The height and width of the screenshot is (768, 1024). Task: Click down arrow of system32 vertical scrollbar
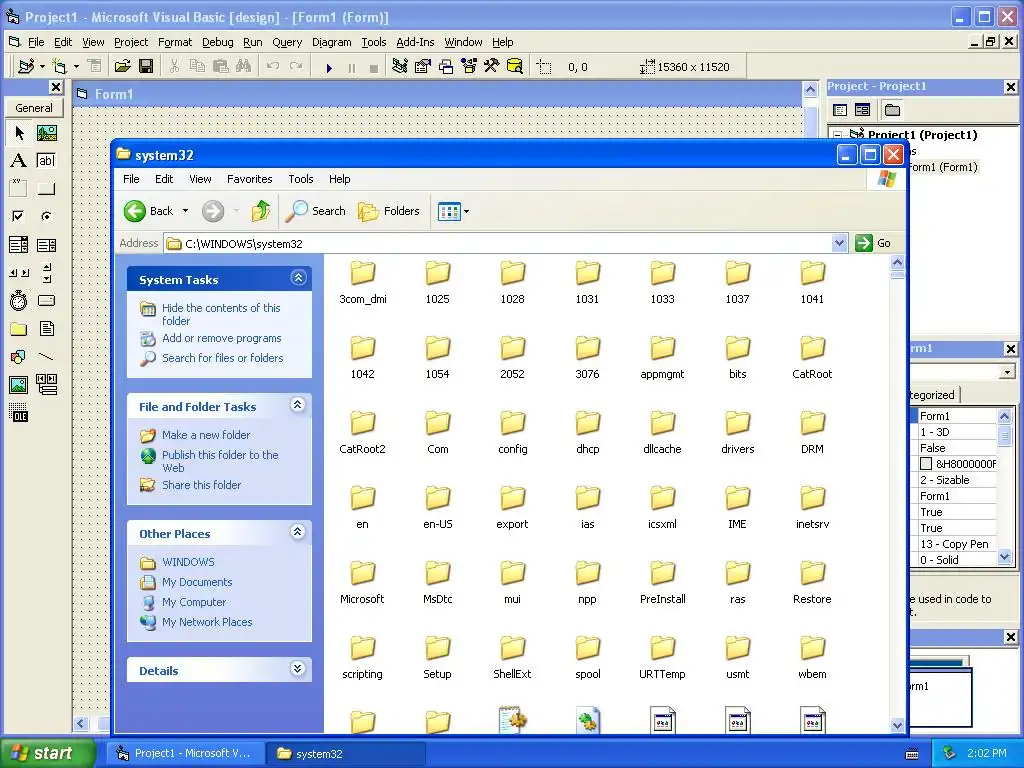coord(897,725)
